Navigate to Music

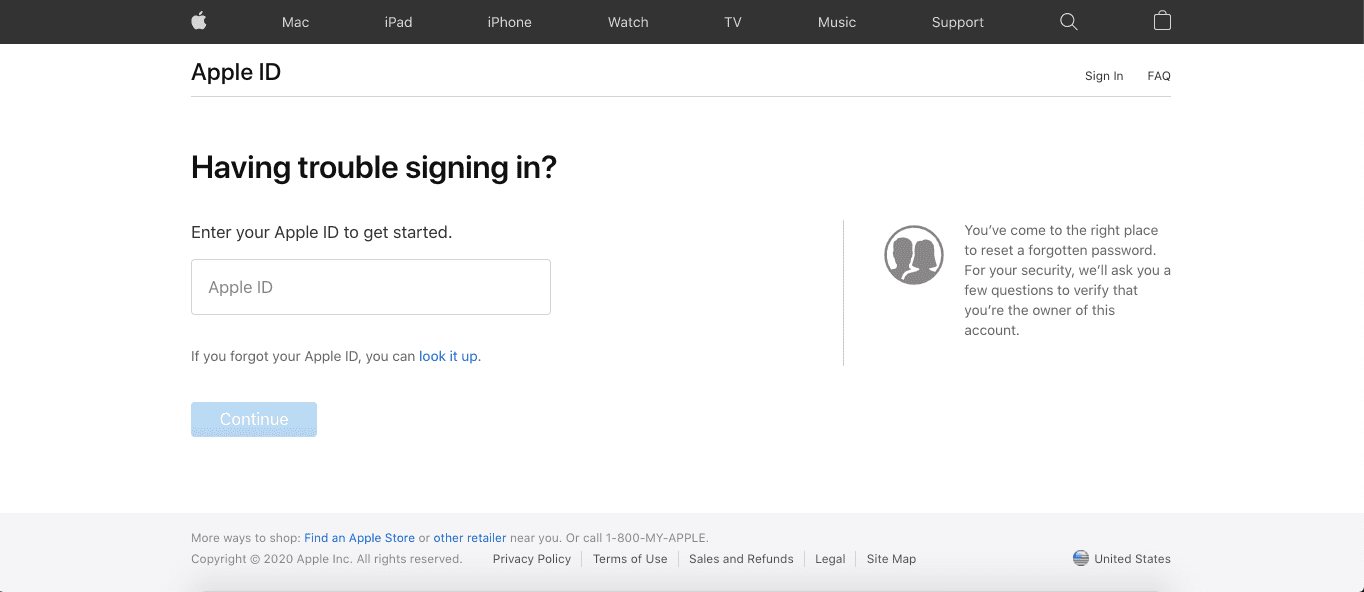click(837, 22)
